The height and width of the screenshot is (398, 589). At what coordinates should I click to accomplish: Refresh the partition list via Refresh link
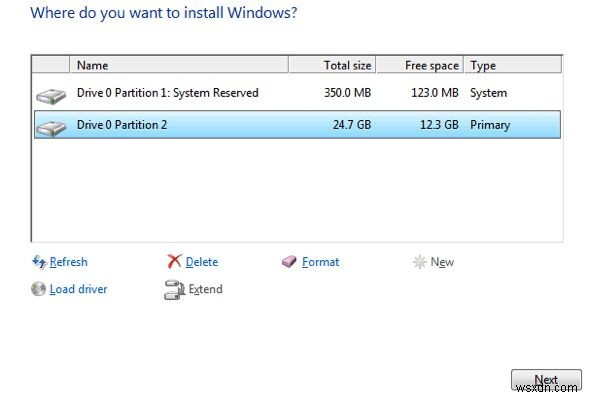pyautogui.click(x=68, y=262)
